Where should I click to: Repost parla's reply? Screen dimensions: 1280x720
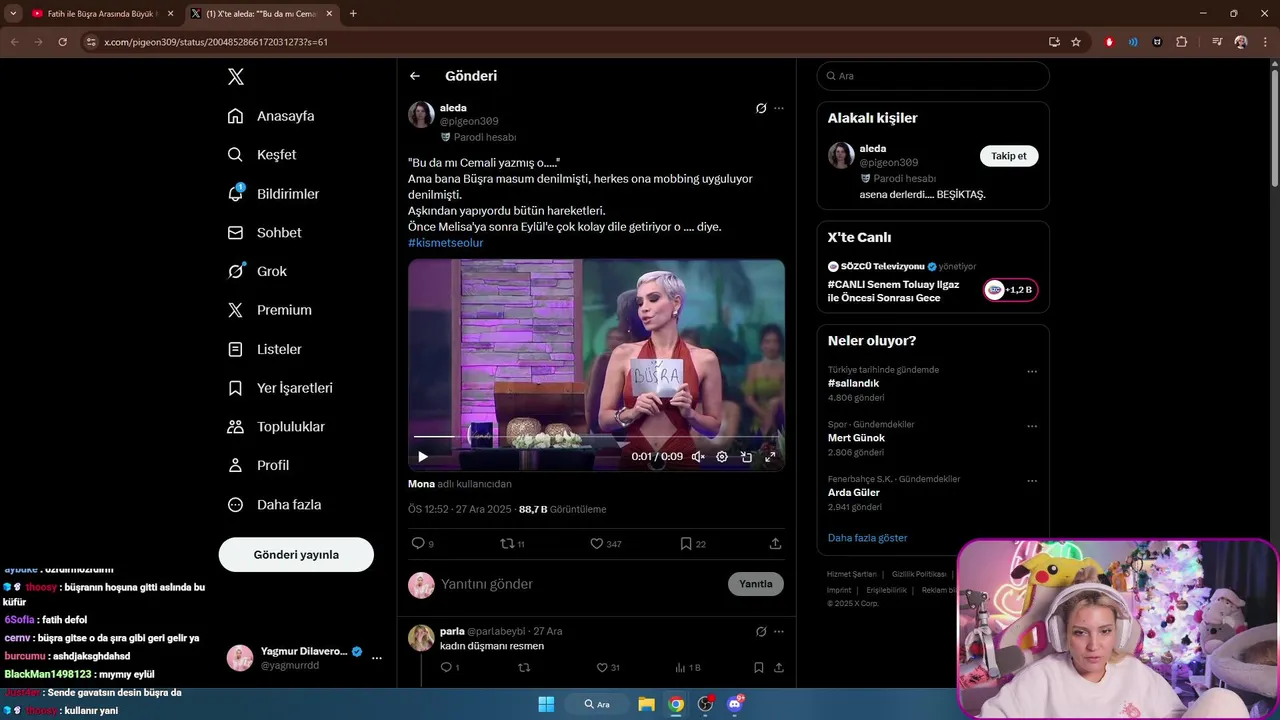point(524,668)
